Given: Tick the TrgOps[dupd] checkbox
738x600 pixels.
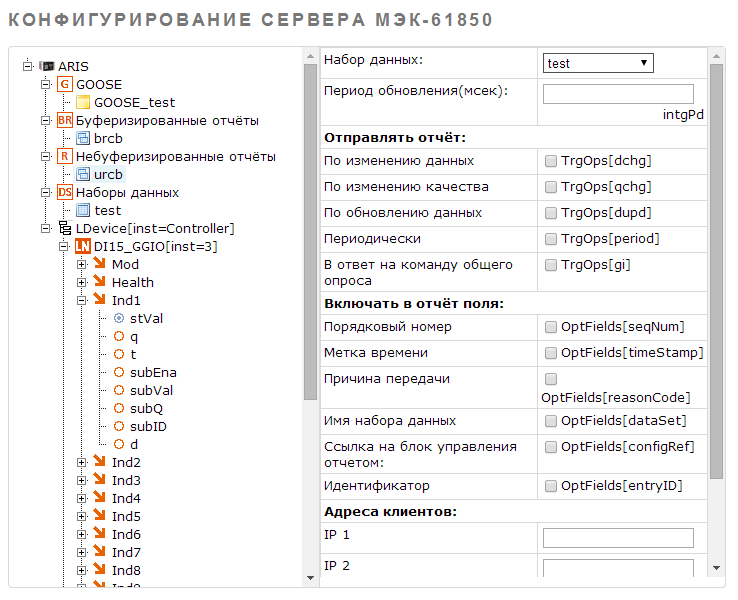Looking at the screenshot, I should coord(550,213).
